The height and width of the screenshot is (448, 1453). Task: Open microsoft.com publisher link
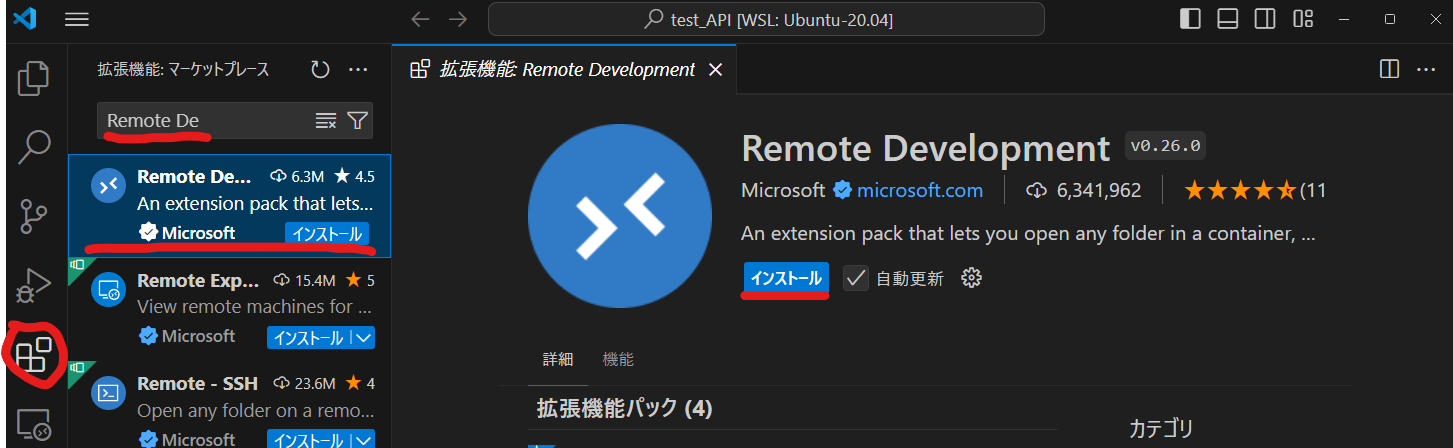pos(920,190)
